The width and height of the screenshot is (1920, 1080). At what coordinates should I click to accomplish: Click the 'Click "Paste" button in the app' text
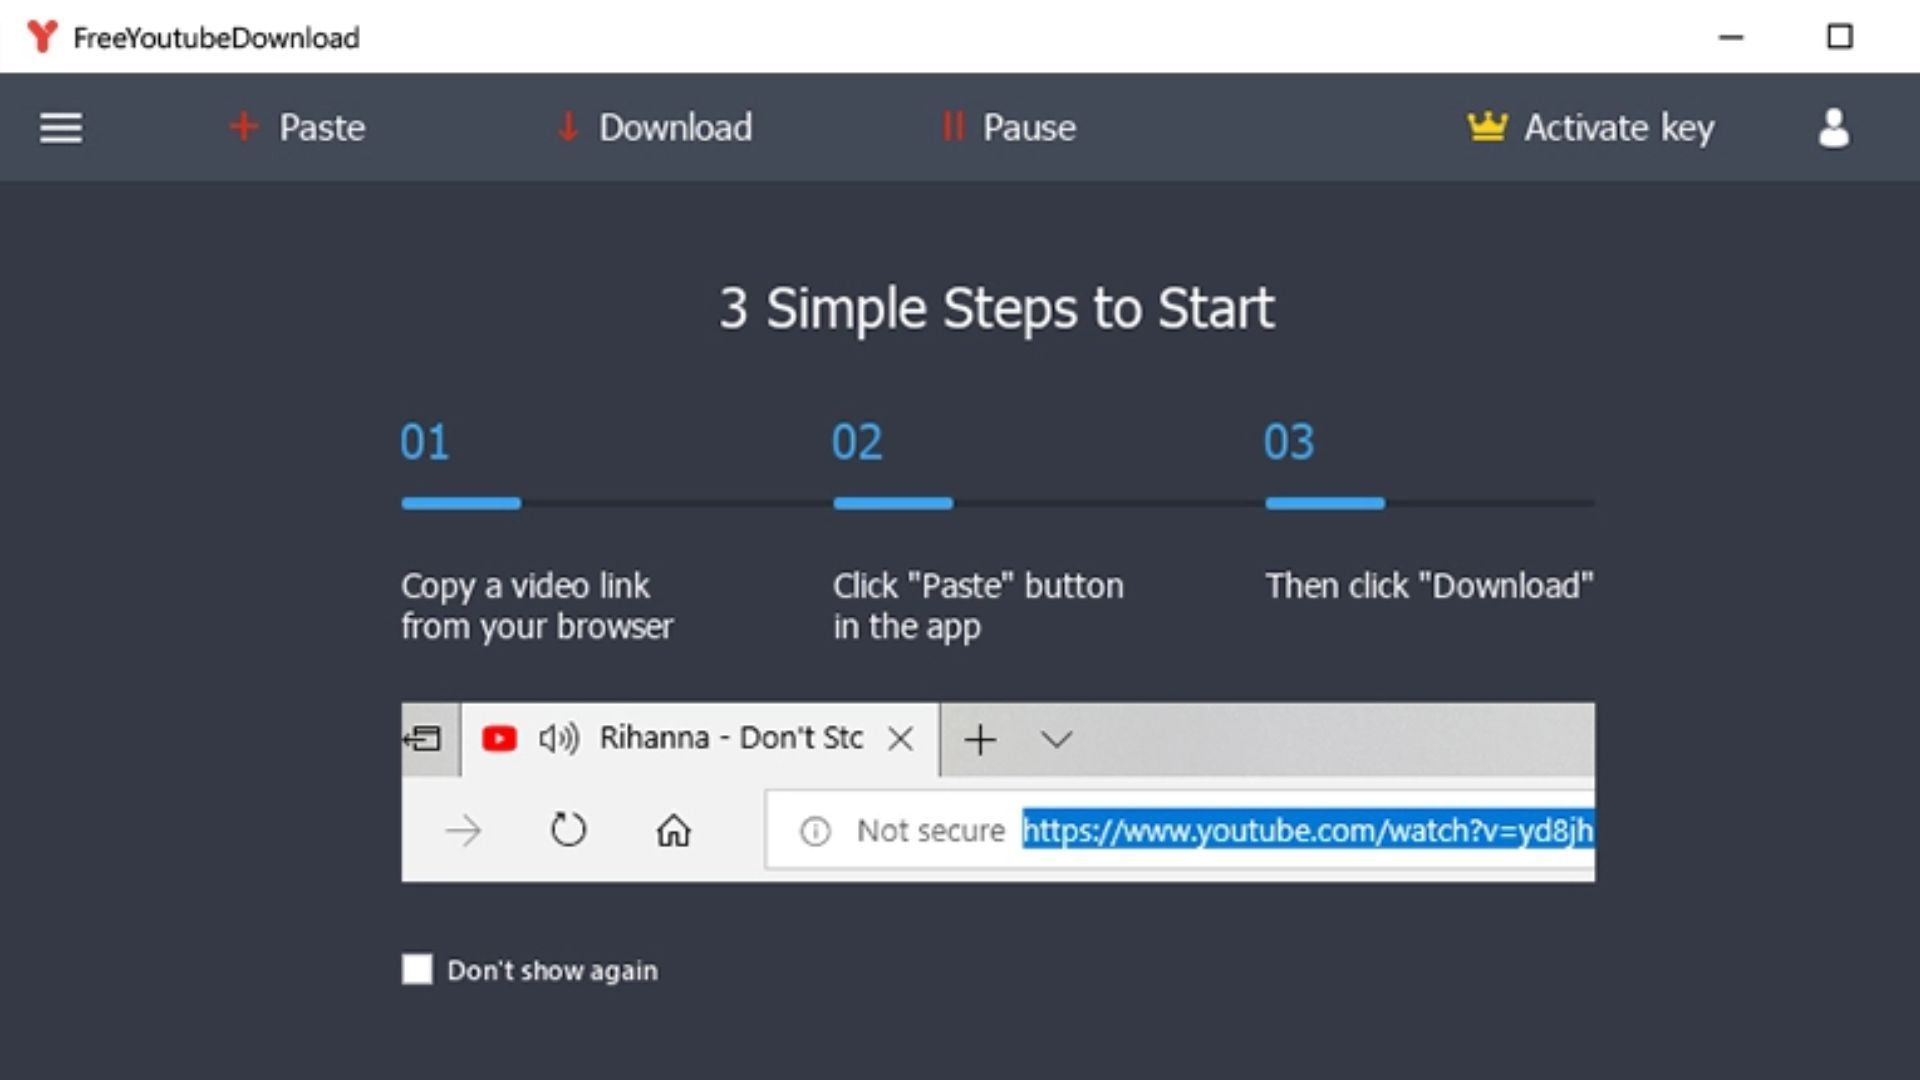point(978,606)
